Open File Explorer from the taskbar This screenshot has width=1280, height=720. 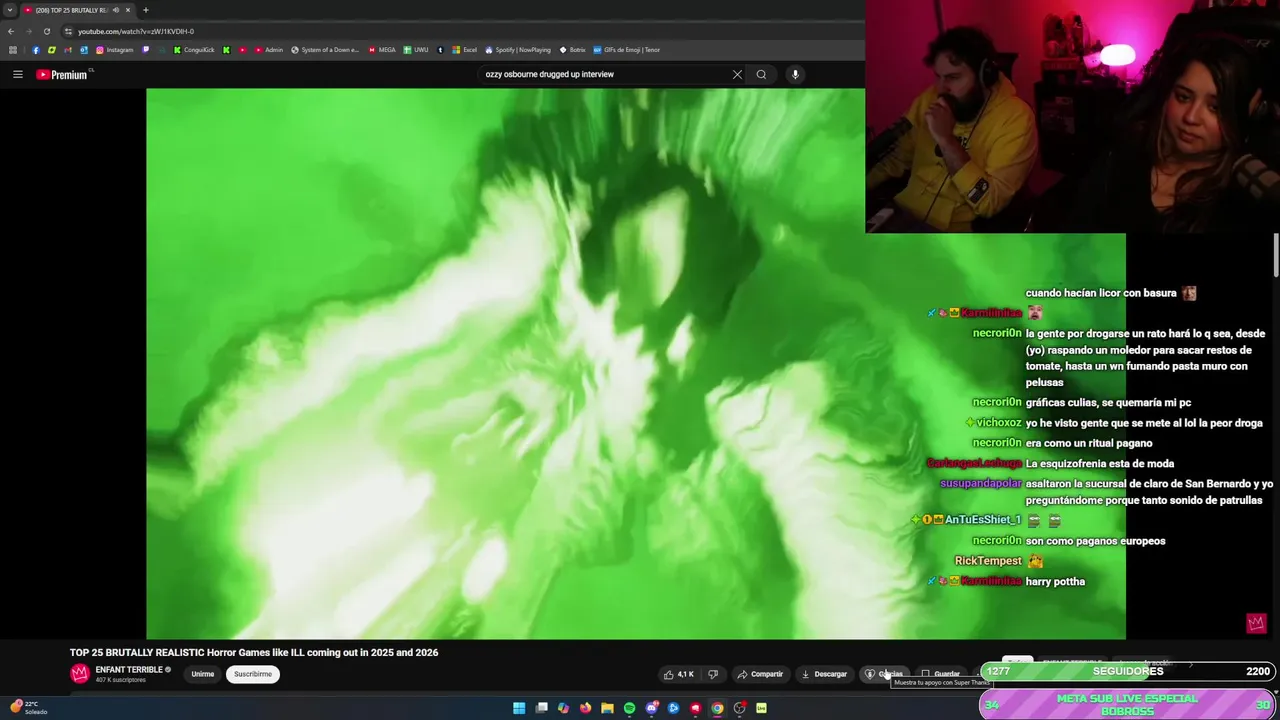pyautogui.click(x=607, y=708)
